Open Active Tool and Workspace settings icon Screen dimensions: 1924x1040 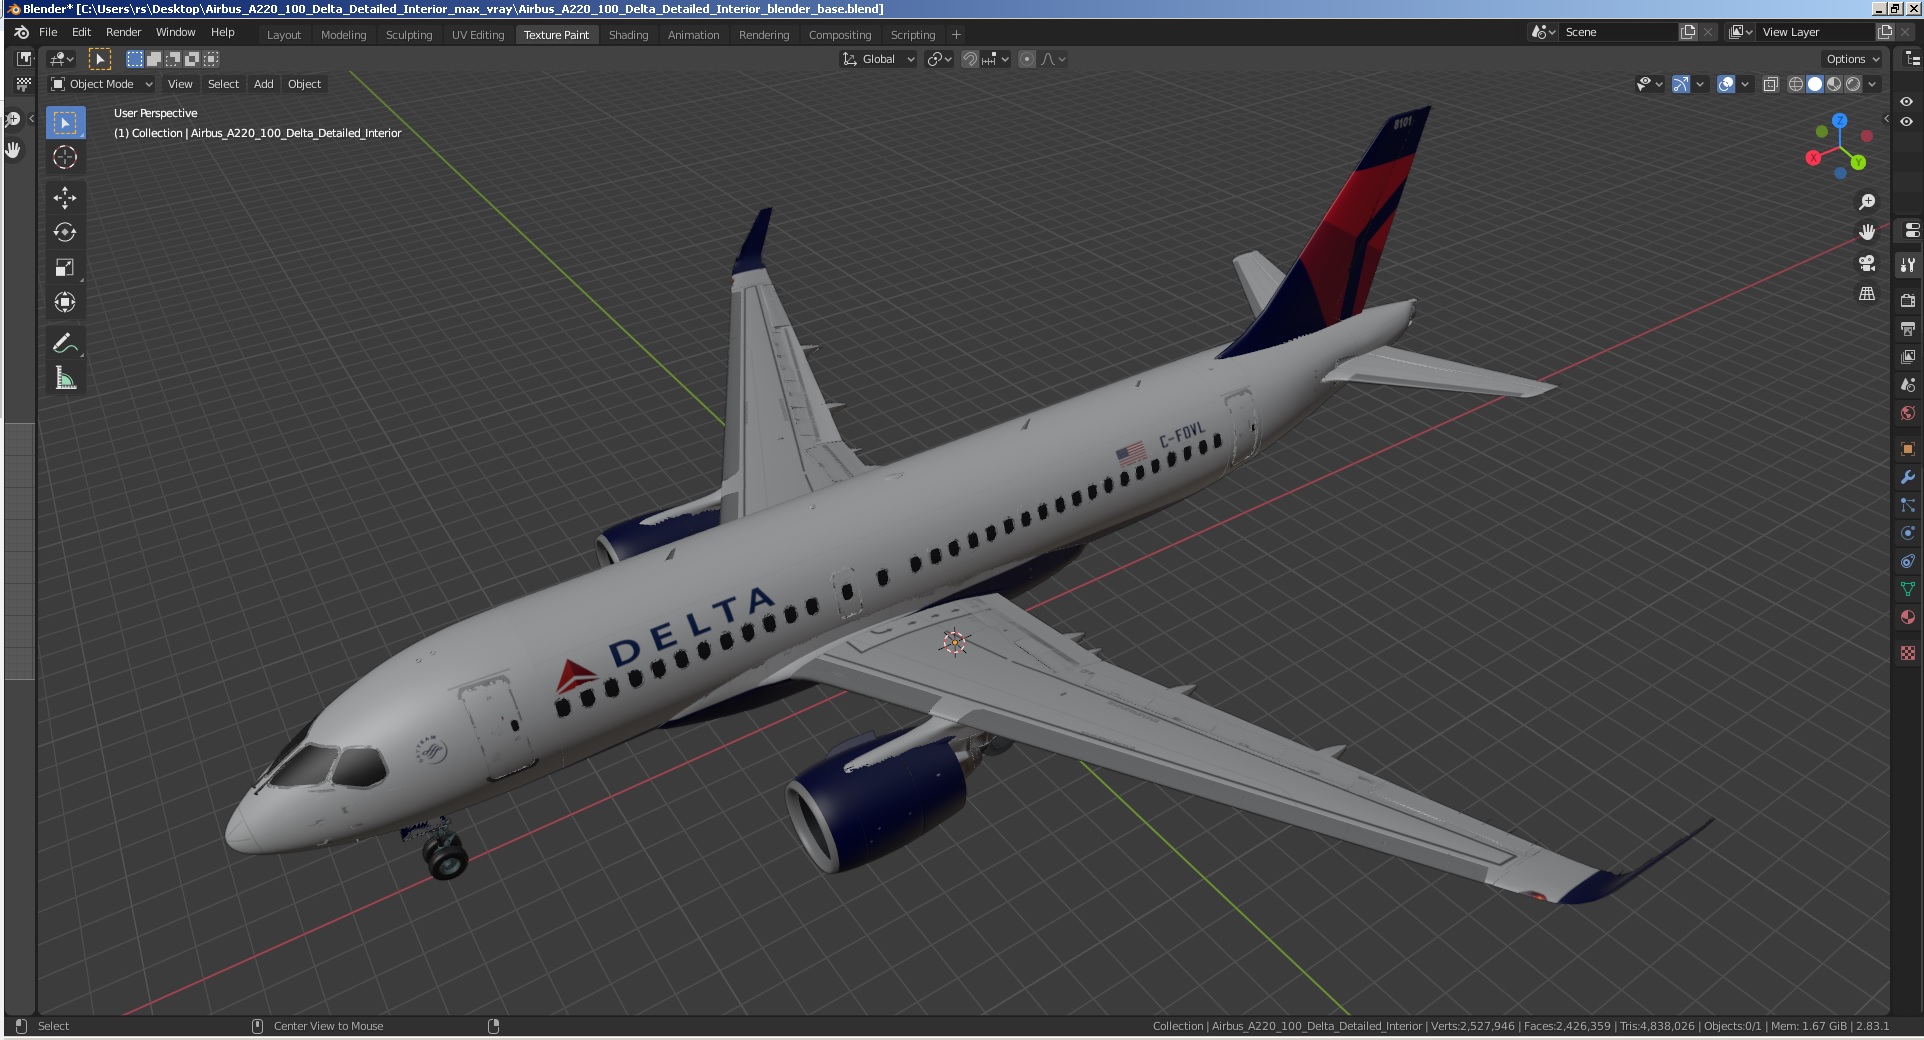click(1908, 265)
